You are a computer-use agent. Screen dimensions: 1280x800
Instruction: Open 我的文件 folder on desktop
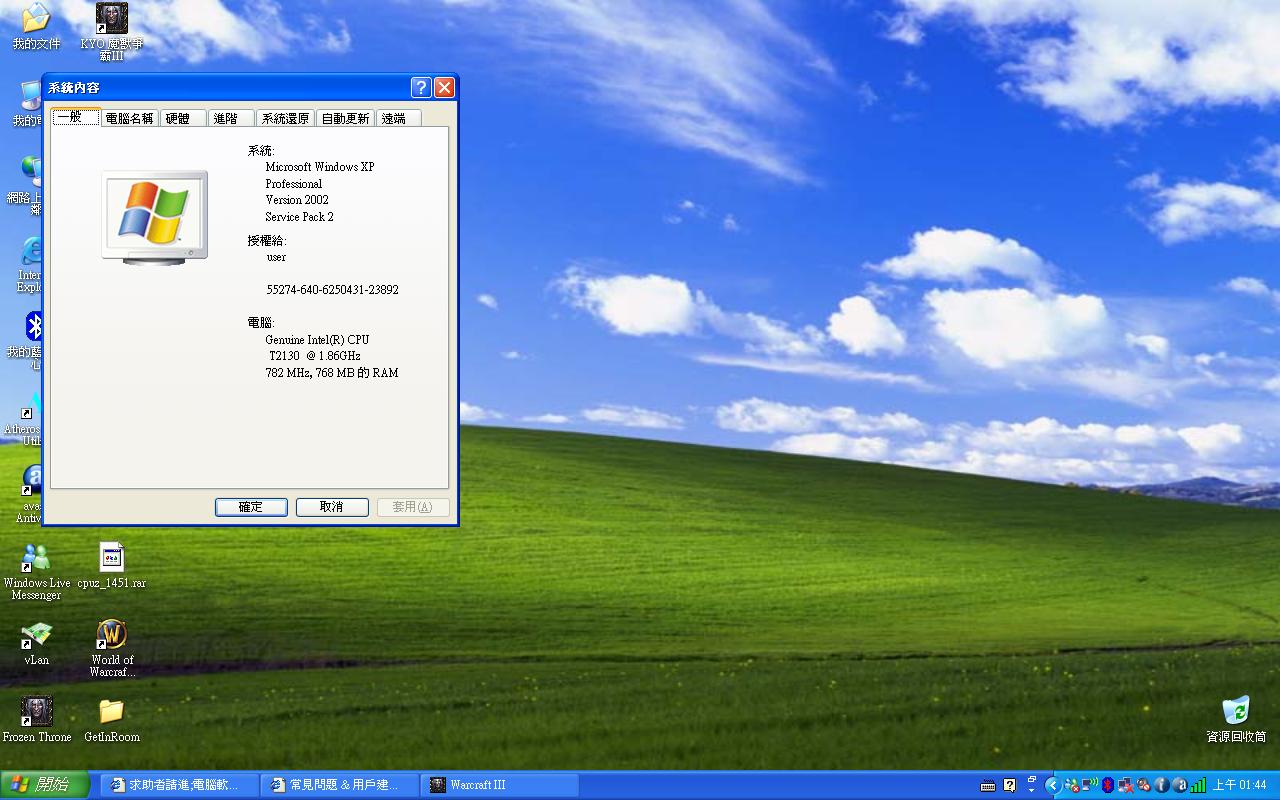point(36,19)
